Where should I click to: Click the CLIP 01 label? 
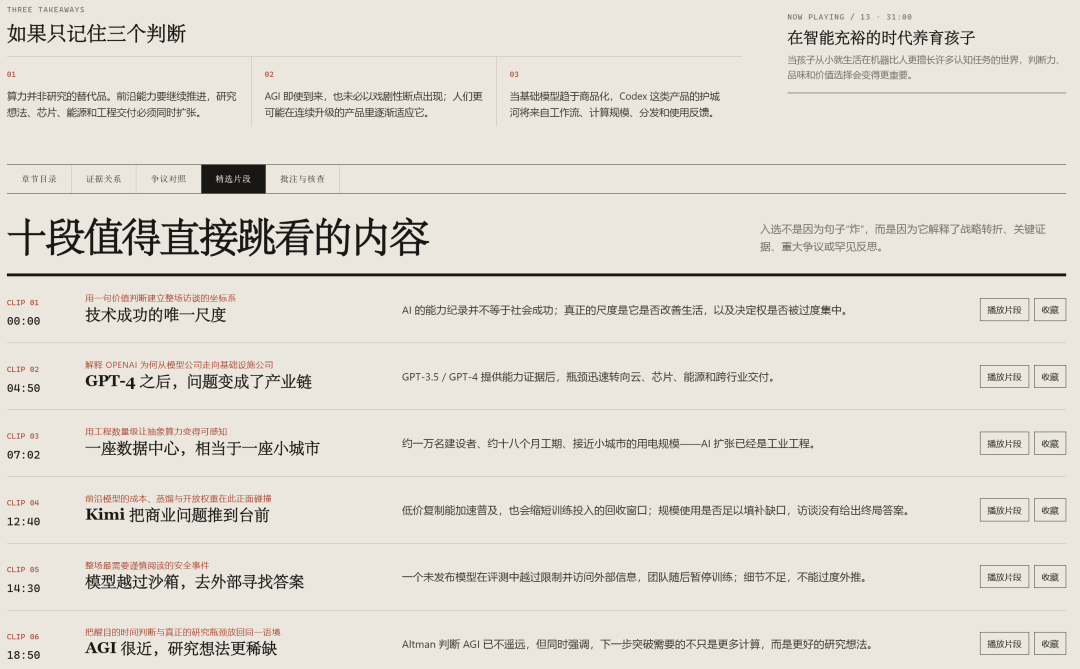(x=23, y=302)
